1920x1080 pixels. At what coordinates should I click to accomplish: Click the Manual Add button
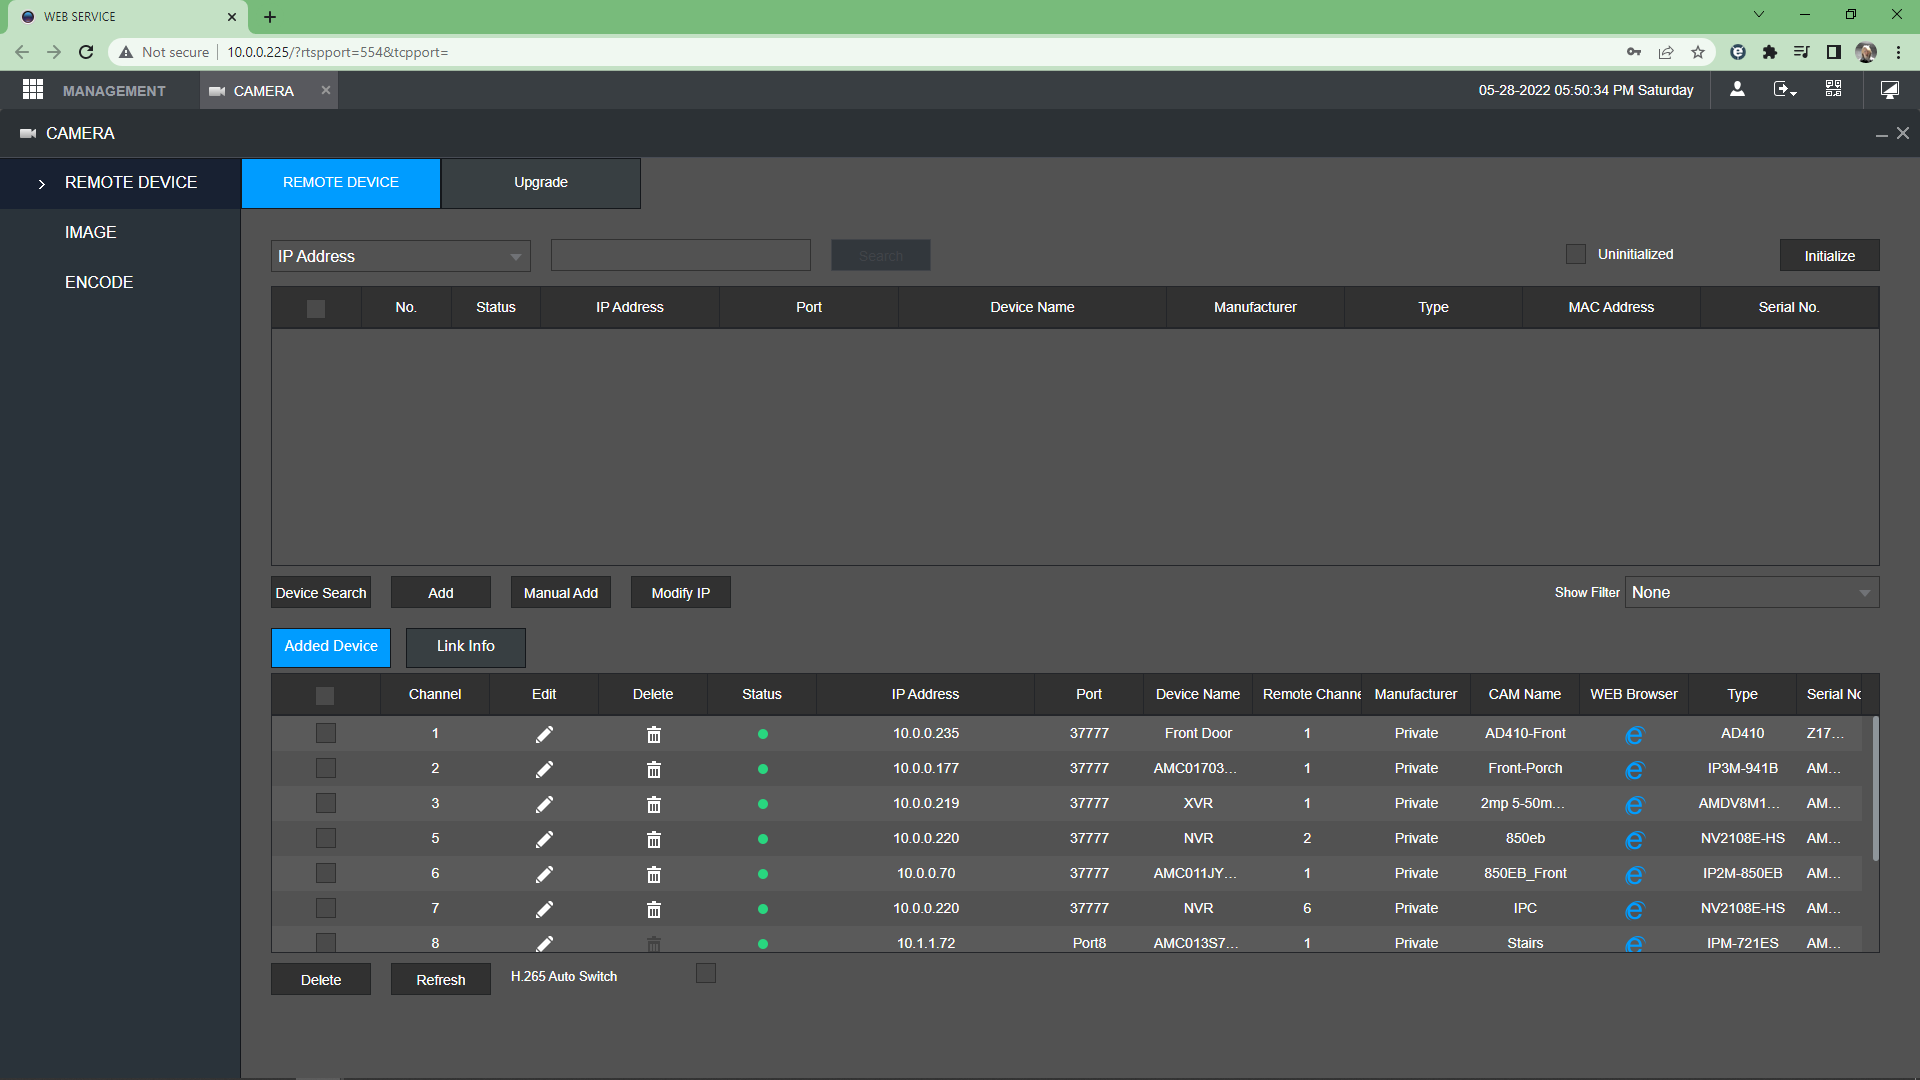tap(561, 592)
